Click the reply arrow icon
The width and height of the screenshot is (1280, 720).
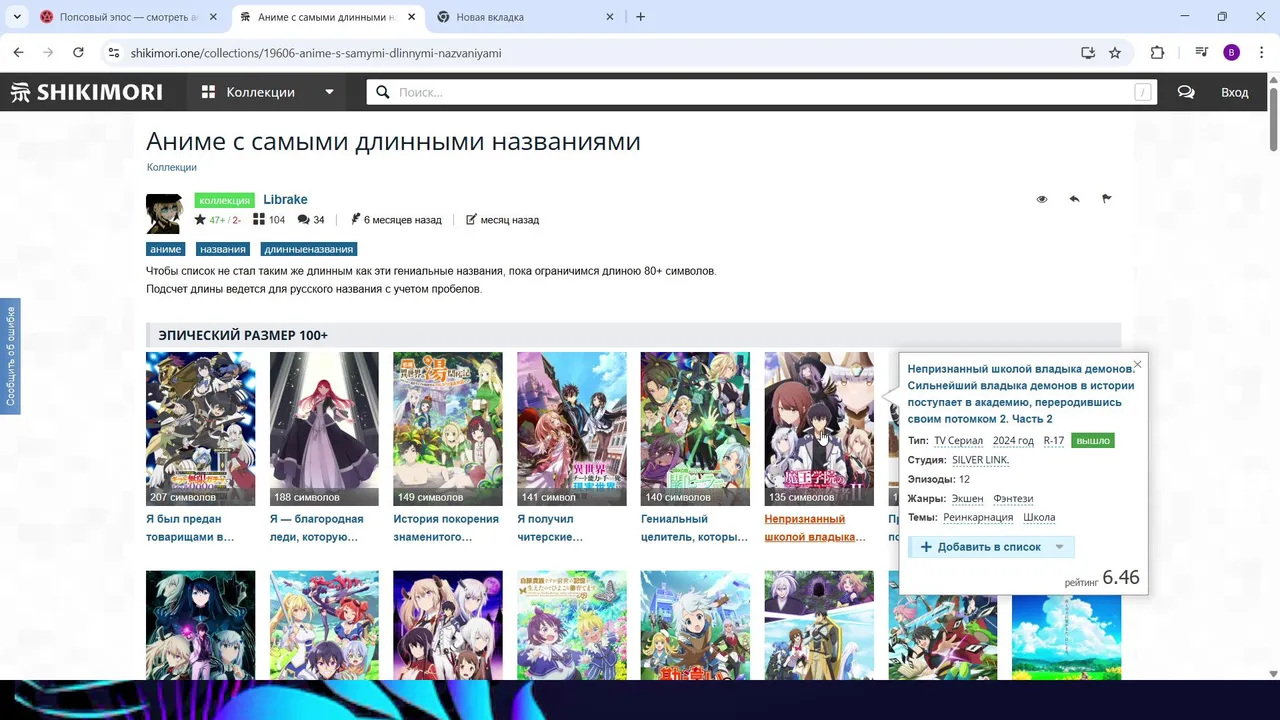[1074, 199]
